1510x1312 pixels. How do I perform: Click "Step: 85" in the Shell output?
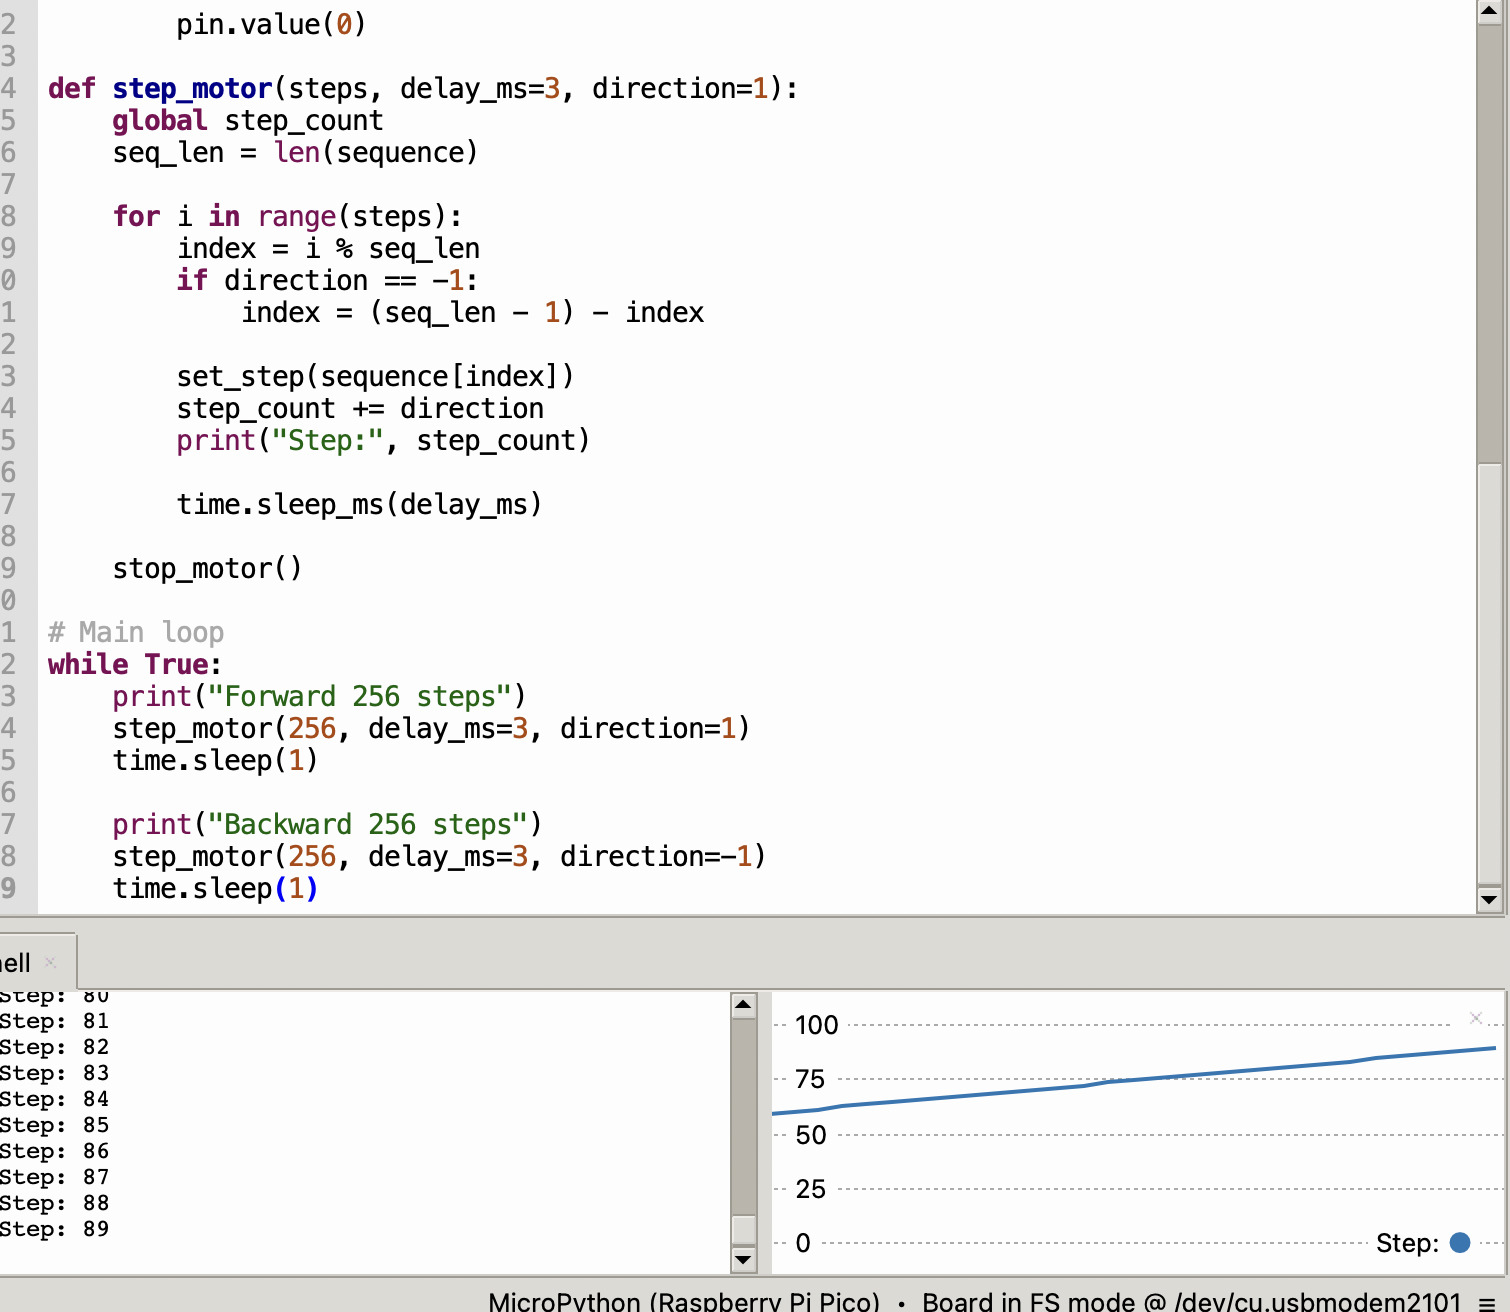[x=54, y=1125]
